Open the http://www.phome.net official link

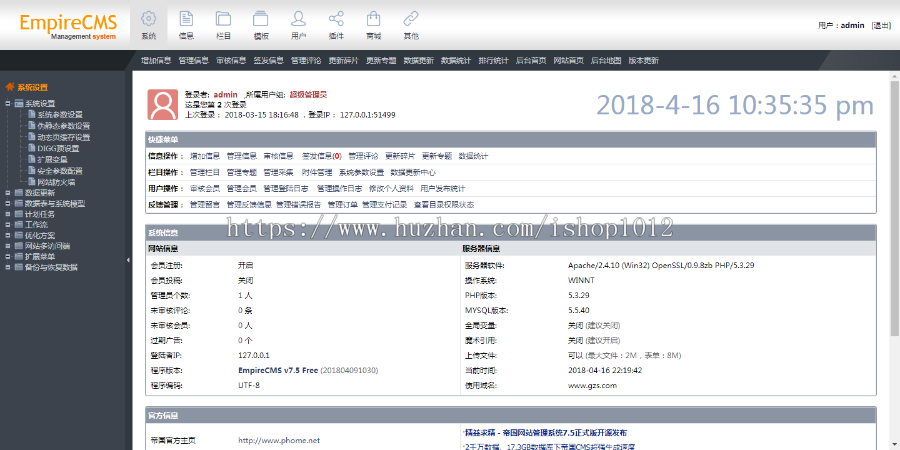279,440
